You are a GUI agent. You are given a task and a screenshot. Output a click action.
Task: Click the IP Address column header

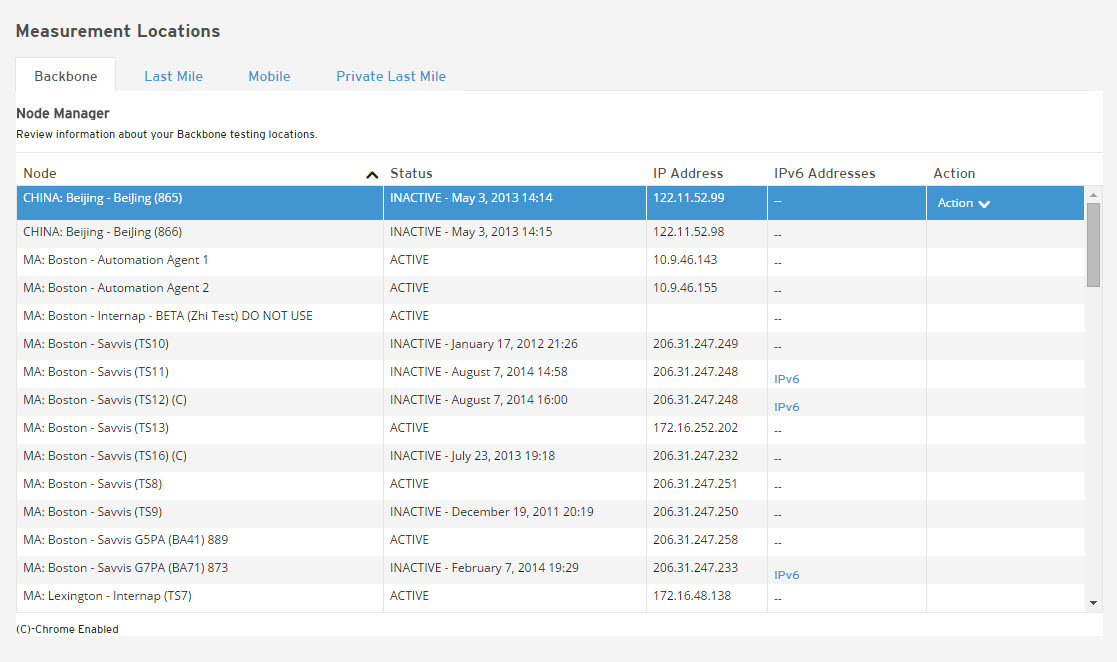point(688,173)
